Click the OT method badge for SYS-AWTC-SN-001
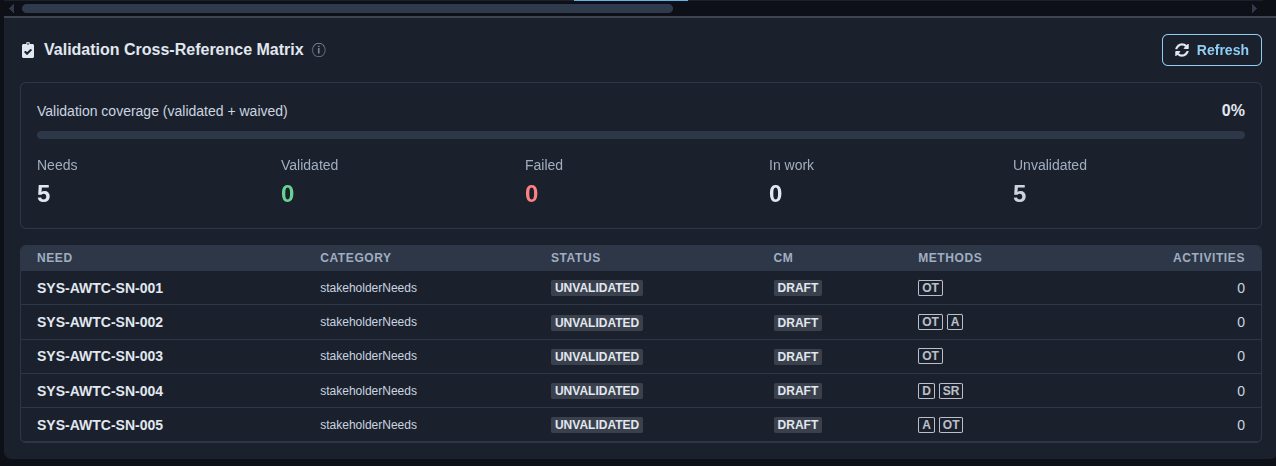The height and width of the screenshot is (466, 1276). click(930, 288)
